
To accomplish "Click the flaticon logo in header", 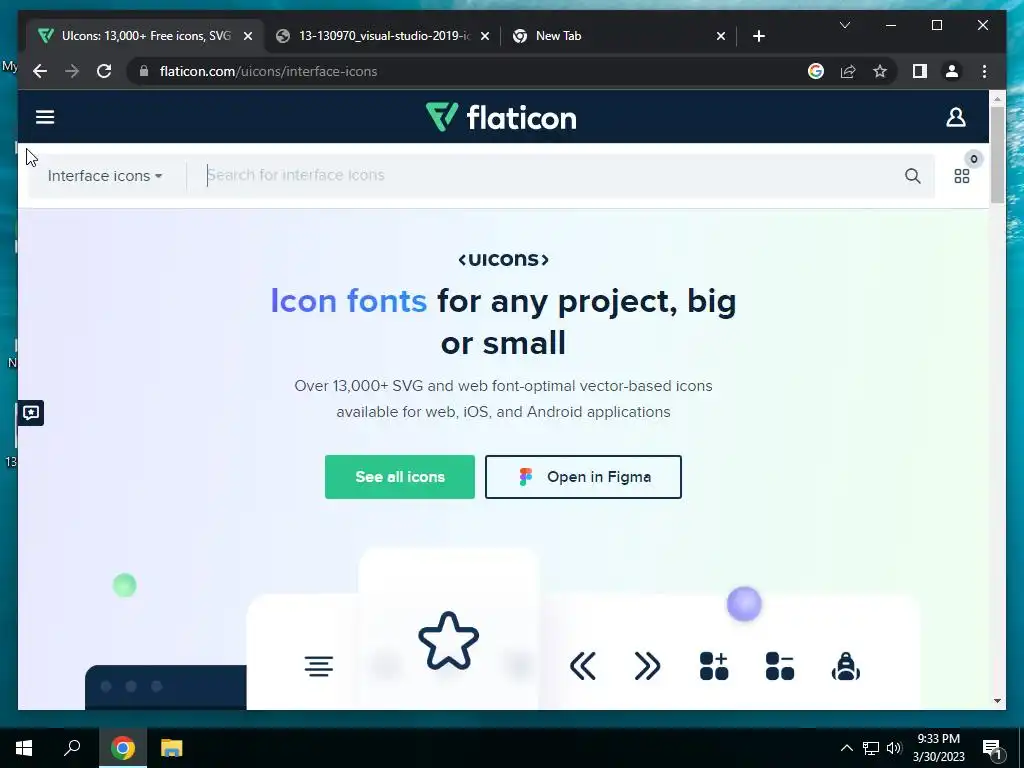I will (x=501, y=118).
